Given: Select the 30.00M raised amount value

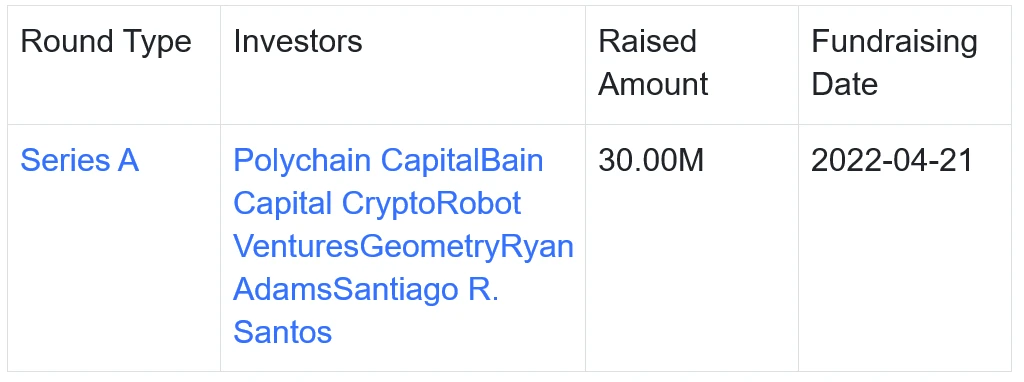Looking at the screenshot, I should click(651, 161).
